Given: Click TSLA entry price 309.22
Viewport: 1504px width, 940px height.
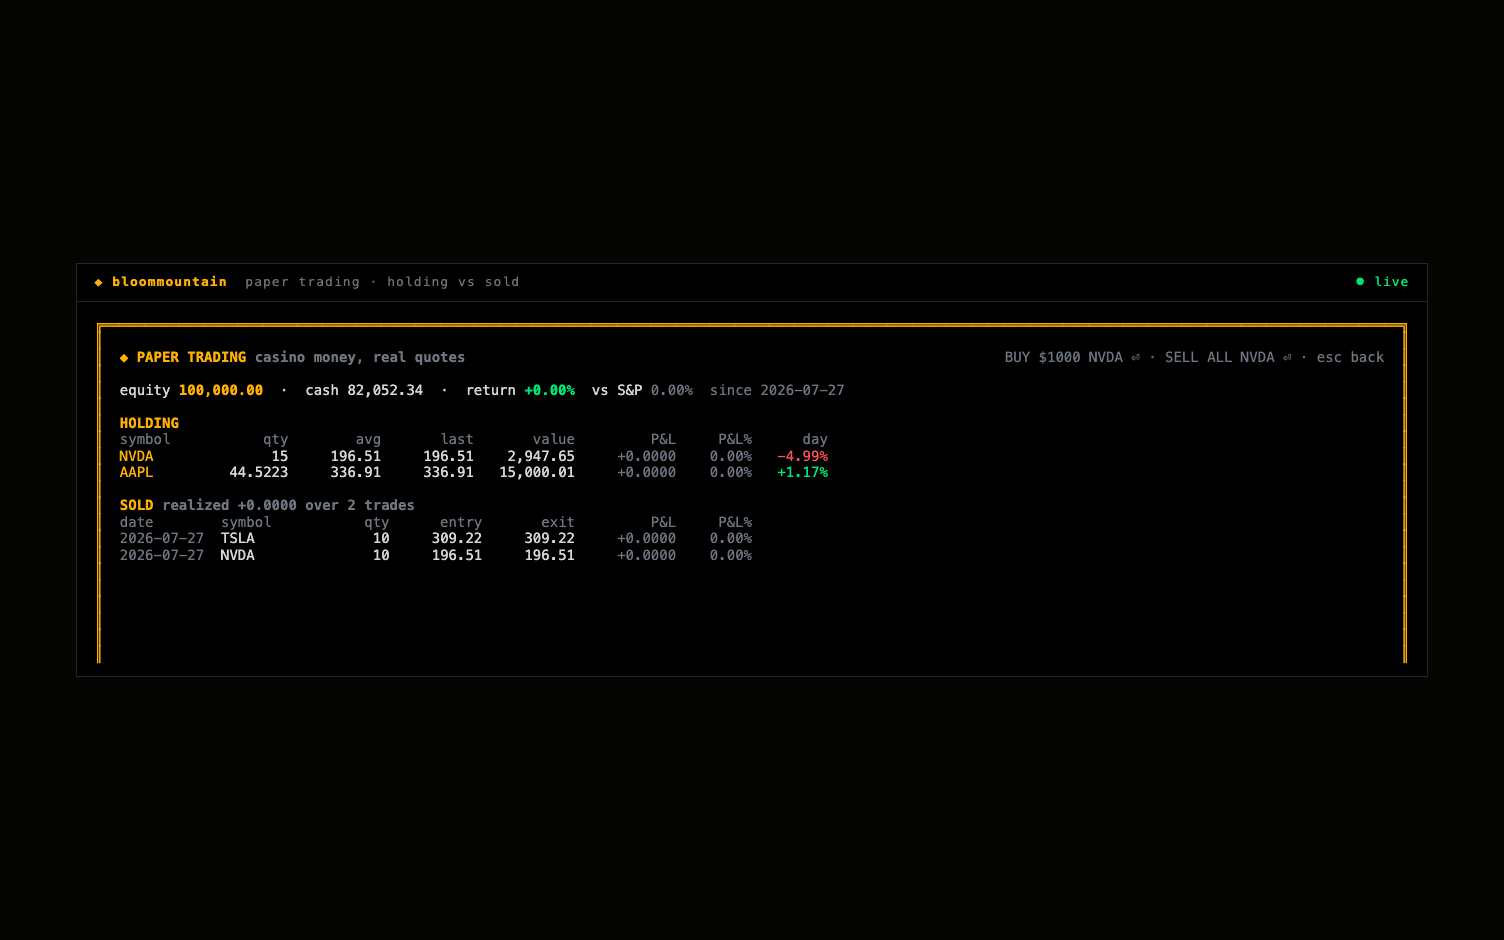Looking at the screenshot, I should (x=457, y=539).
